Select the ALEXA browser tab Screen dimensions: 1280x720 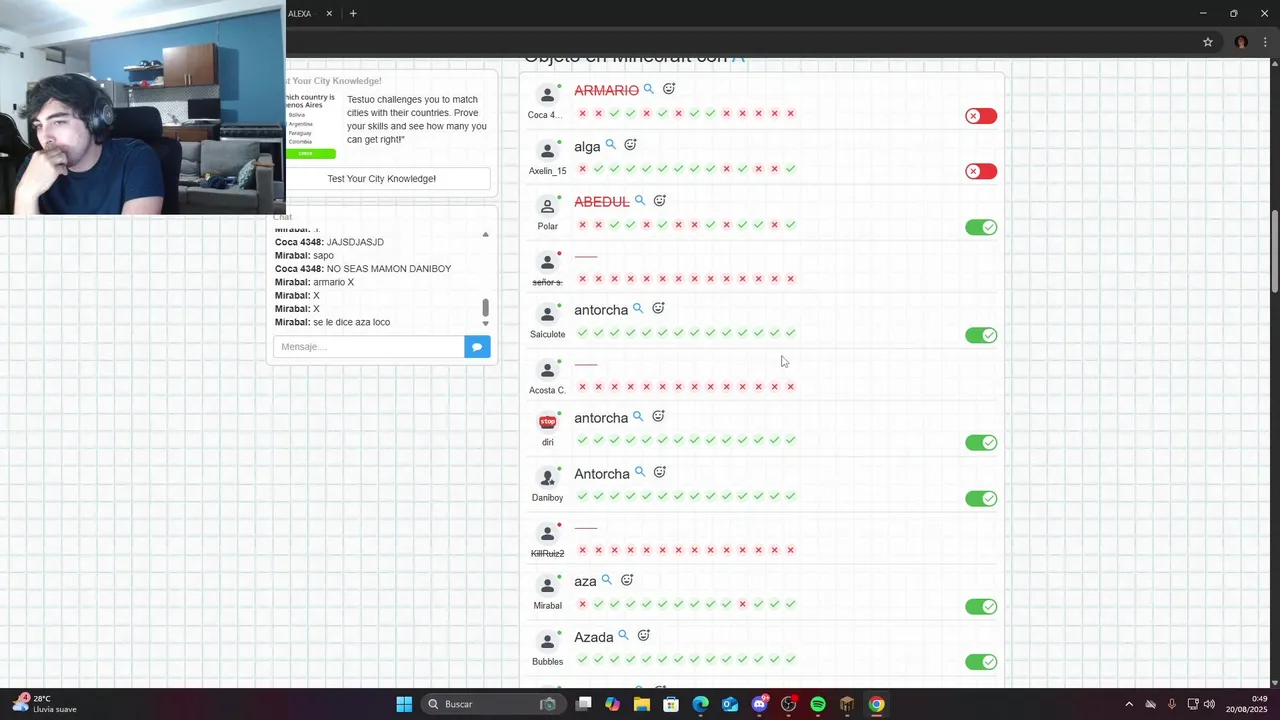(300, 14)
